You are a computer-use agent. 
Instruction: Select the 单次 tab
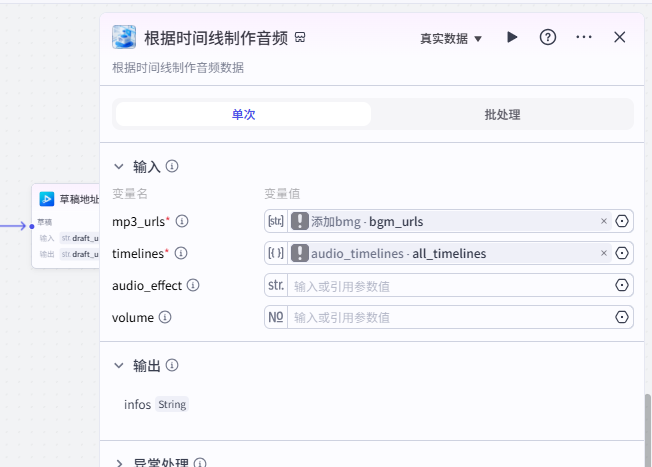(243, 114)
